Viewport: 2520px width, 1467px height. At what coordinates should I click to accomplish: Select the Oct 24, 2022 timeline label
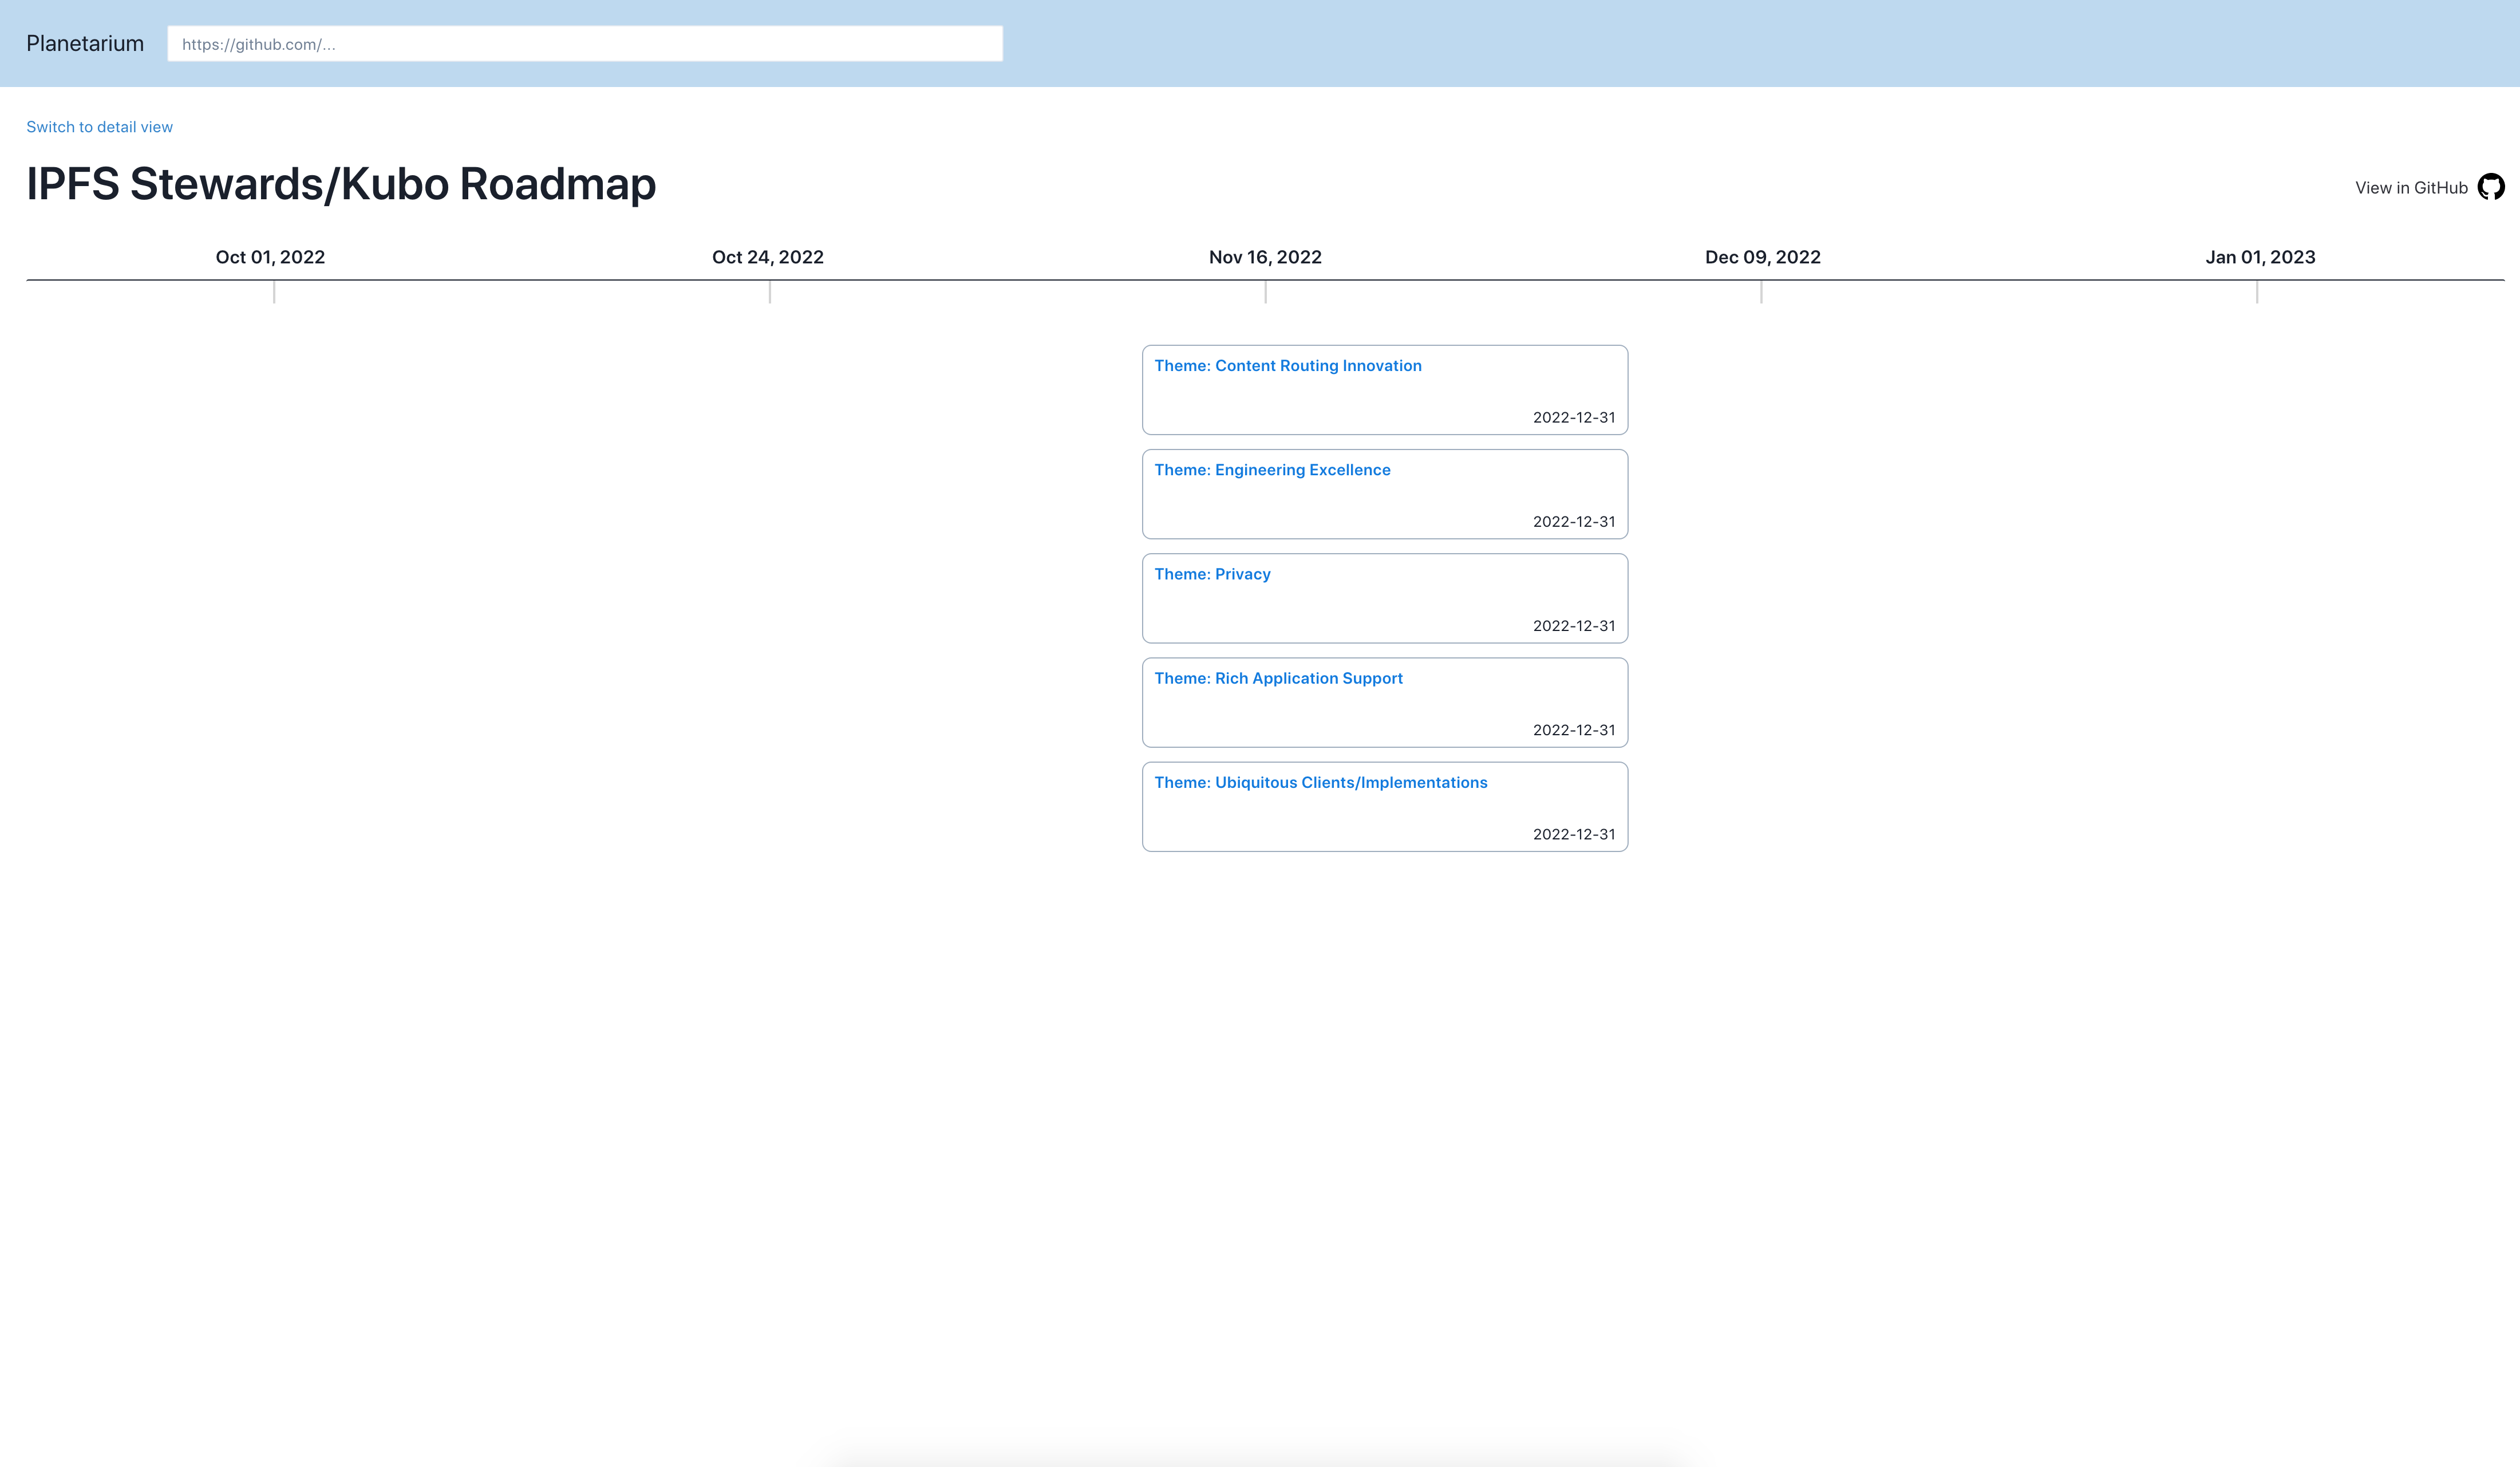[768, 257]
